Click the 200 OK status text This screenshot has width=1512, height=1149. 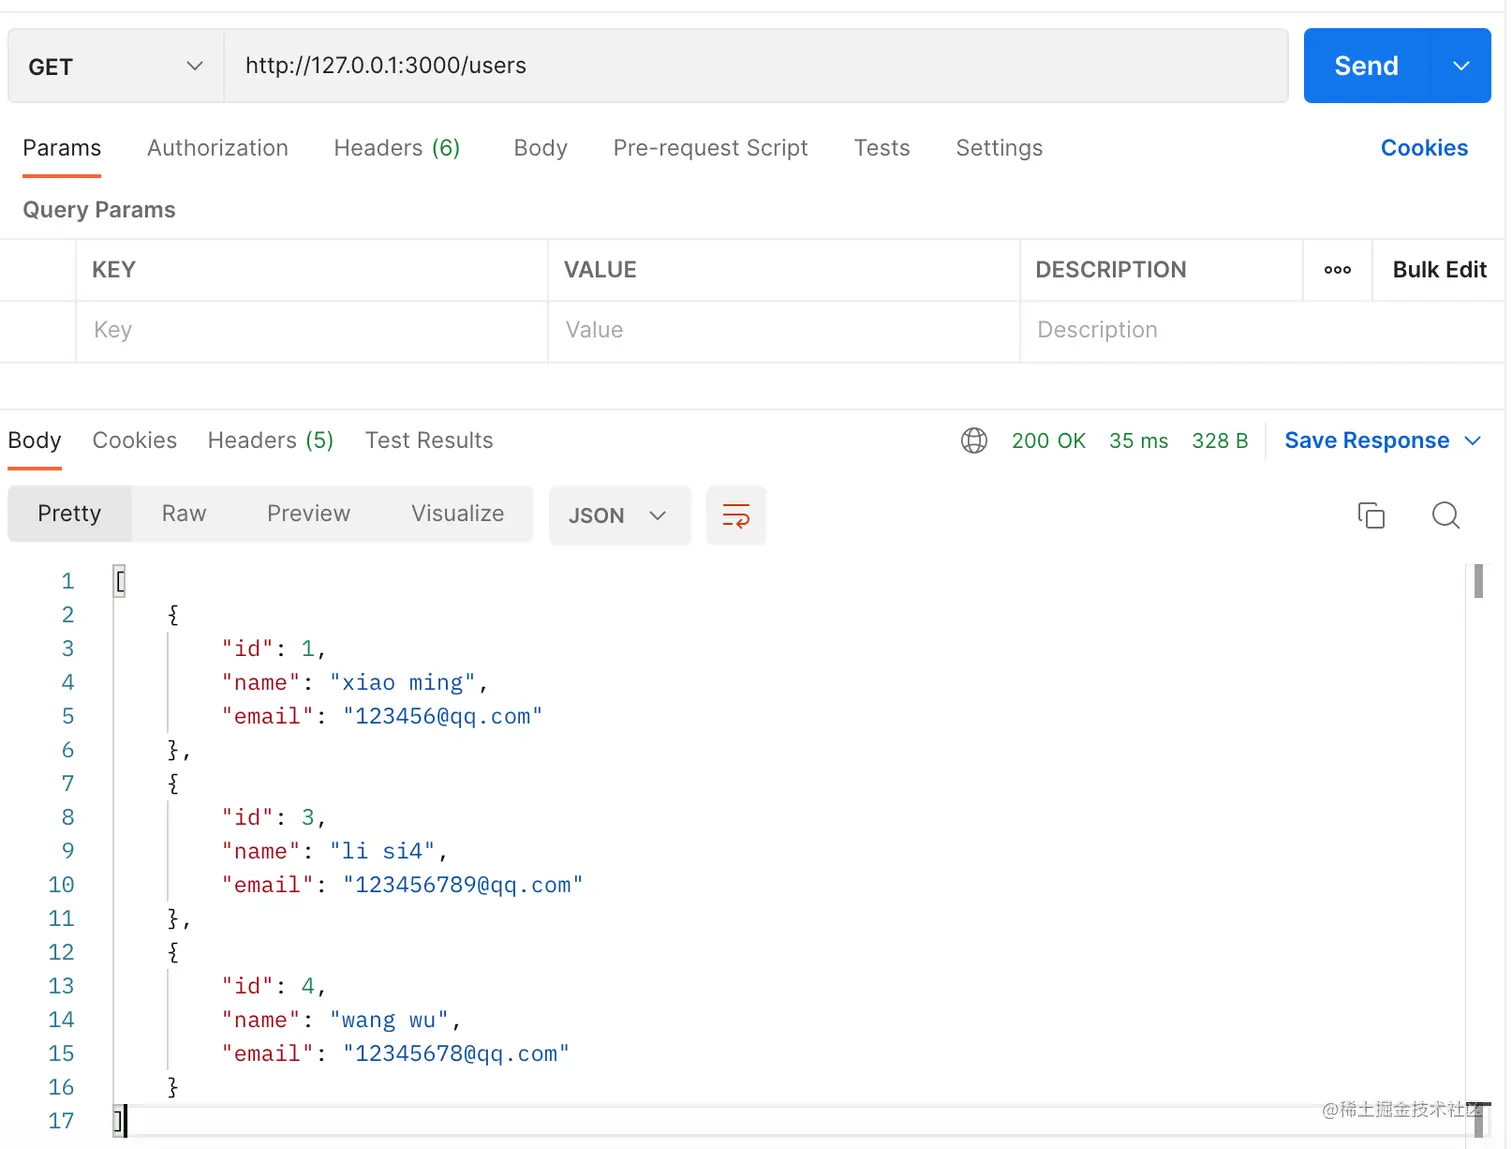[1048, 441]
